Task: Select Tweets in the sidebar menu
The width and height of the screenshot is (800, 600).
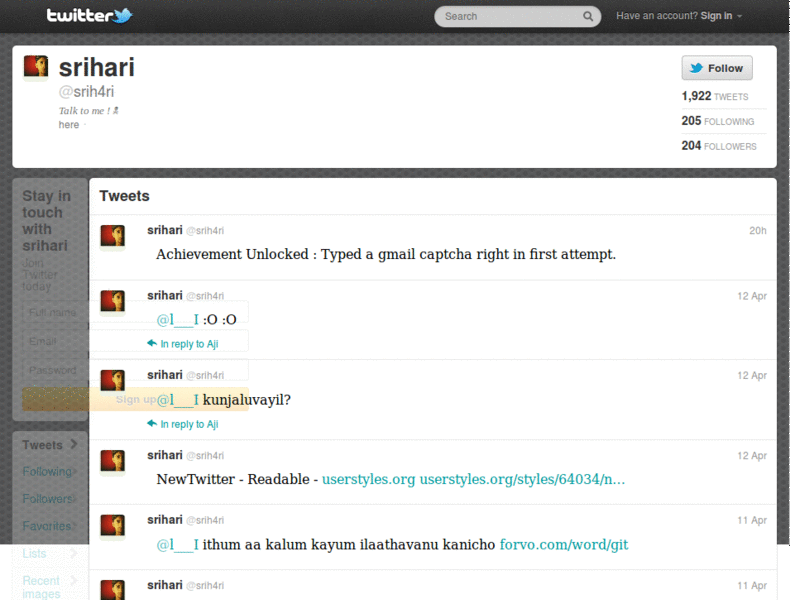Action: click(42, 445)
